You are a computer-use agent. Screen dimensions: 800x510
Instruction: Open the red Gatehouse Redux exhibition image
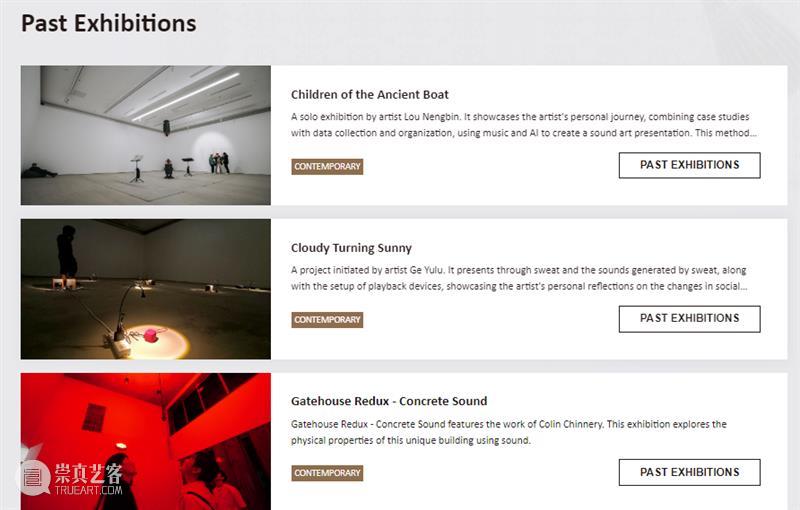(x=146, y=441)
